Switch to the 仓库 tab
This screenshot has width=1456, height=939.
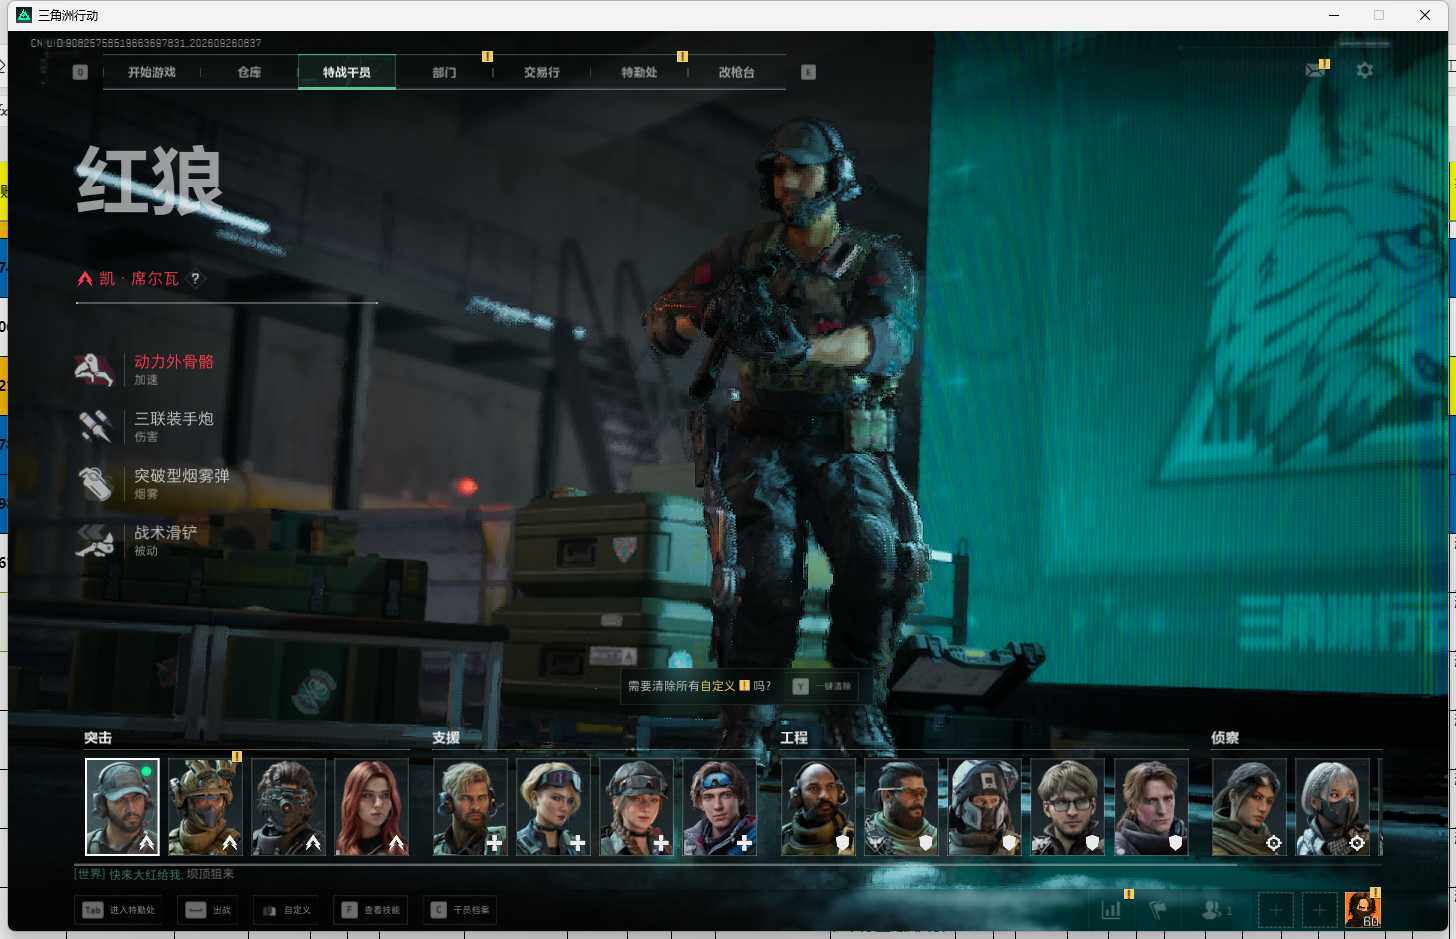click(x=249, y=72)
